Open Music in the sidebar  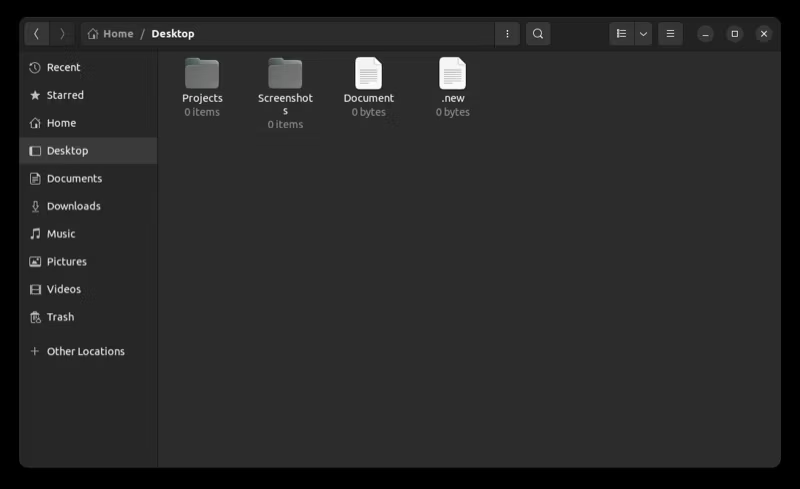tap(88, 234)
